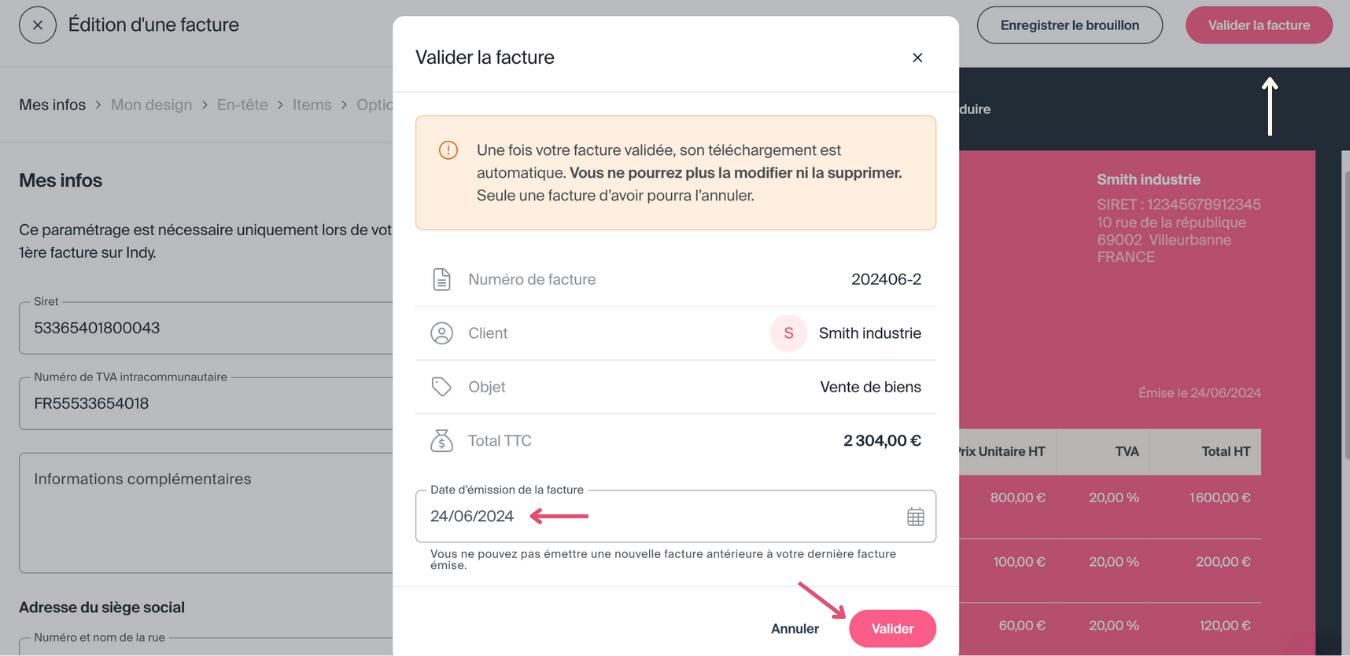The height and width of the screenshot is (656, 1350).
Task: Open the En-tête step
Action: 242,105
